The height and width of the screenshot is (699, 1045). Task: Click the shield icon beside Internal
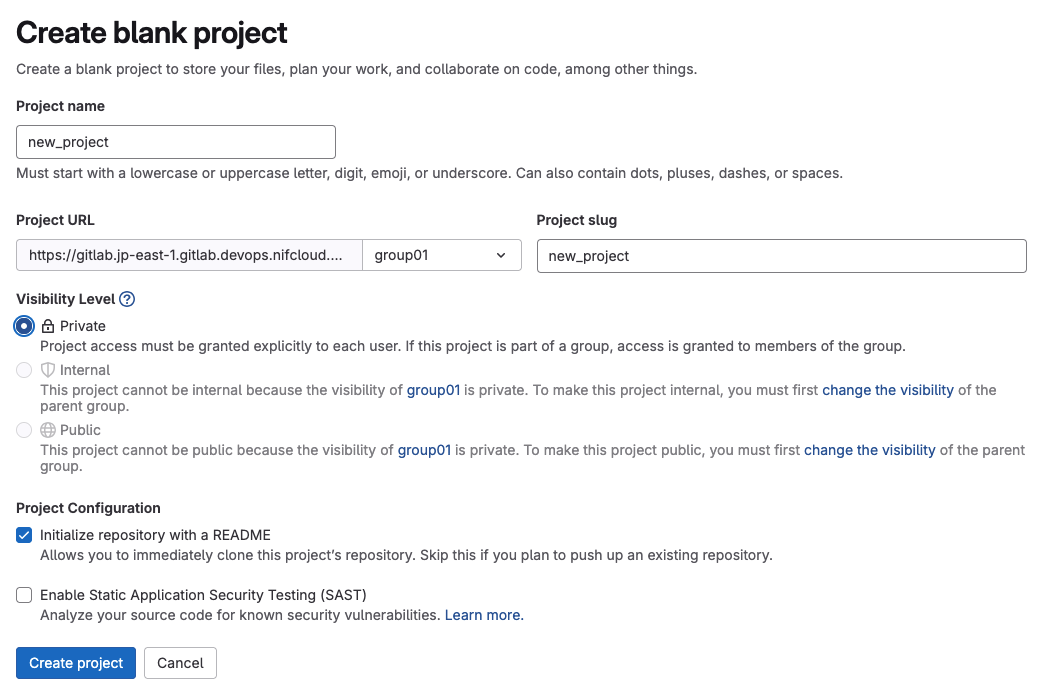click(47, 370)
